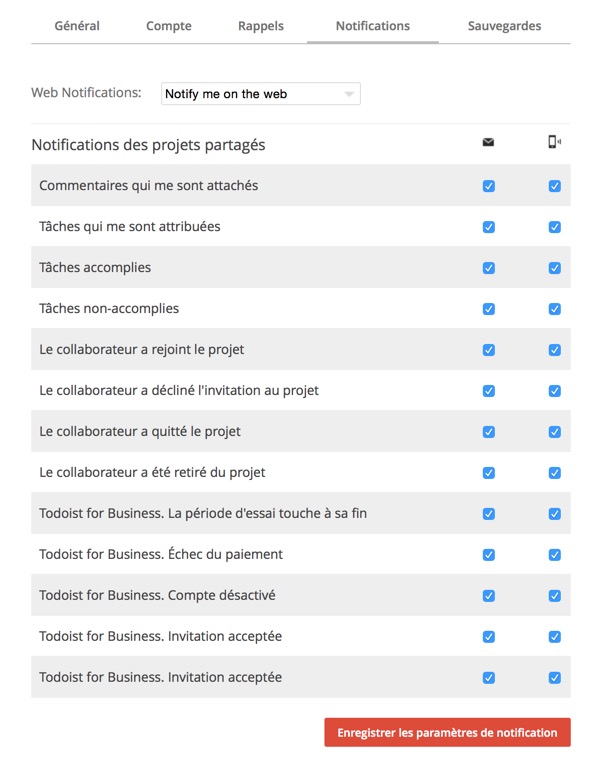Click Enregistrer les paramètres de notification
The height and width of the screenshot is (759, 602).
coord(447,732)
